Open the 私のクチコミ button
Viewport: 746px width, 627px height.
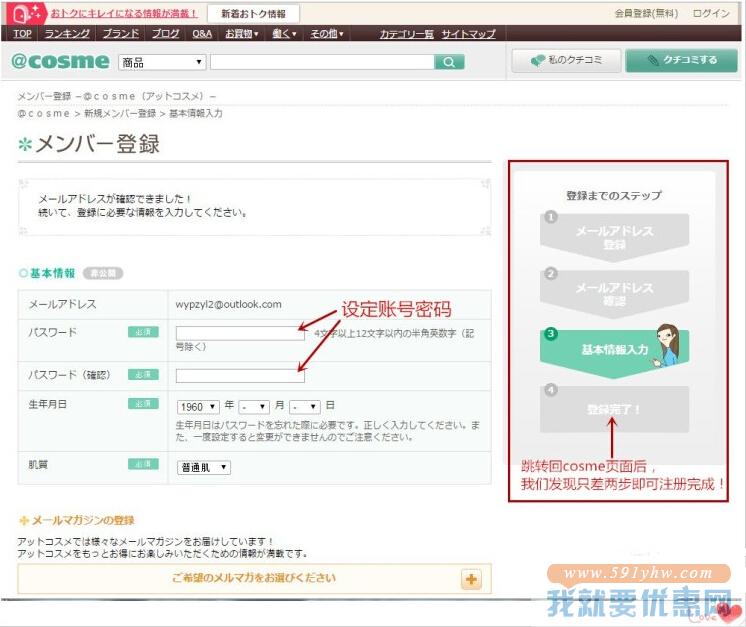click(x=566, y=60)
